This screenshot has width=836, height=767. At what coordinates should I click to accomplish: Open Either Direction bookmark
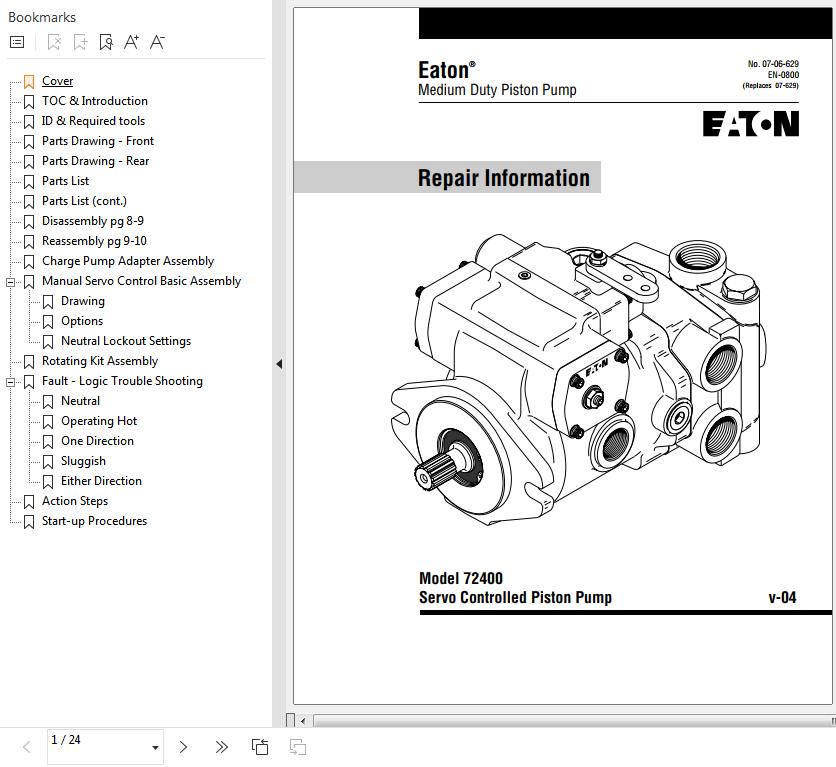coord(101,481)
